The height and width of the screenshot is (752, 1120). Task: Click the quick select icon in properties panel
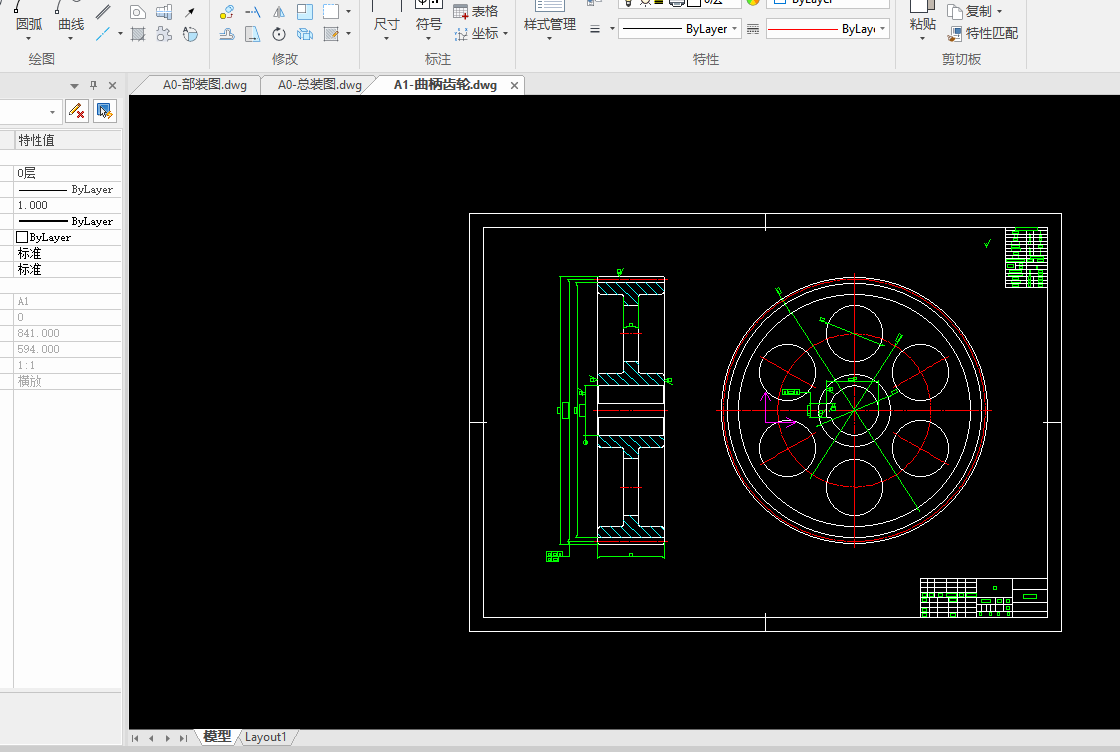[105, 111]
